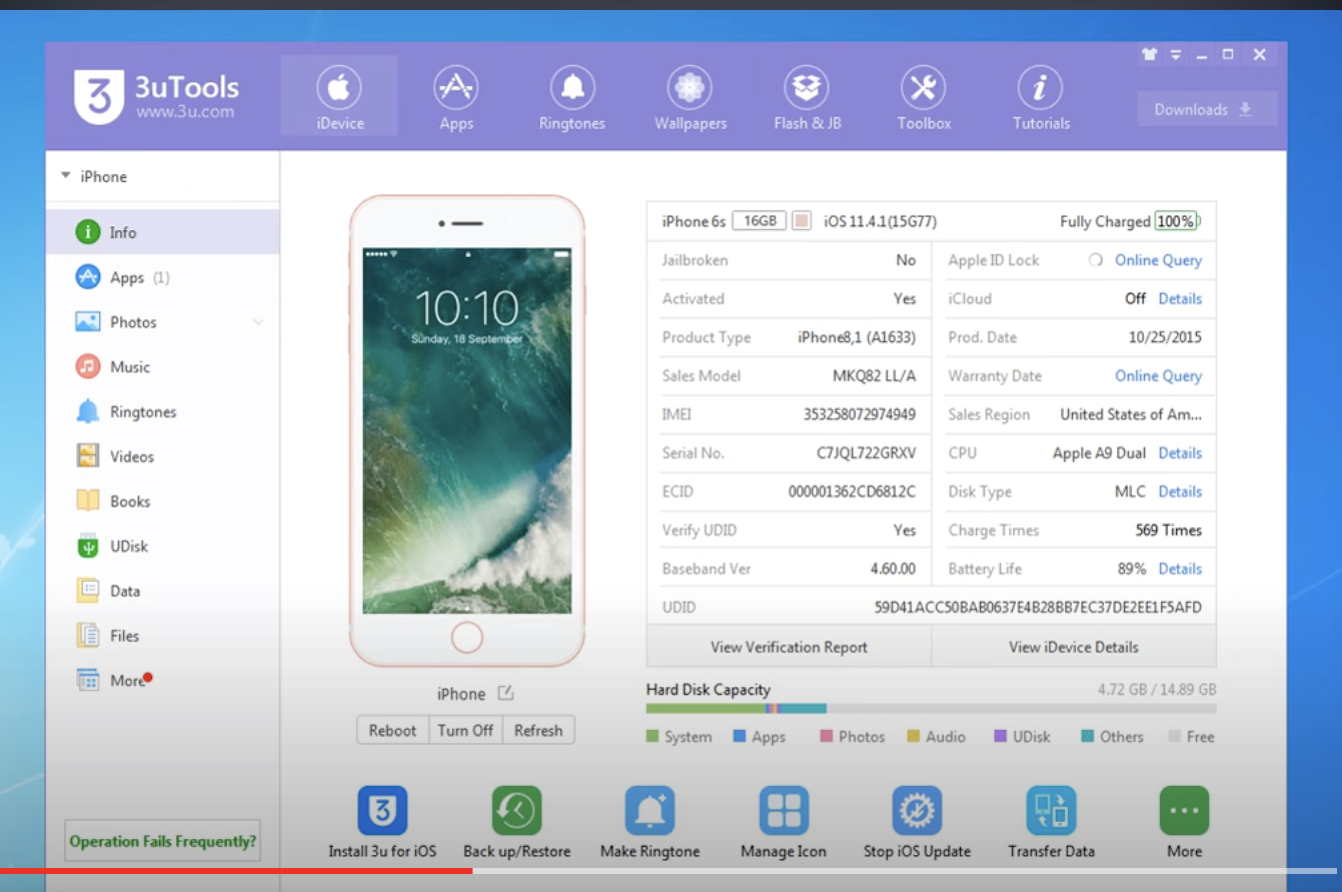Open More in the sidebar
The height and width of the screenshot is (892, 1342).
click(x=162, y=680)
